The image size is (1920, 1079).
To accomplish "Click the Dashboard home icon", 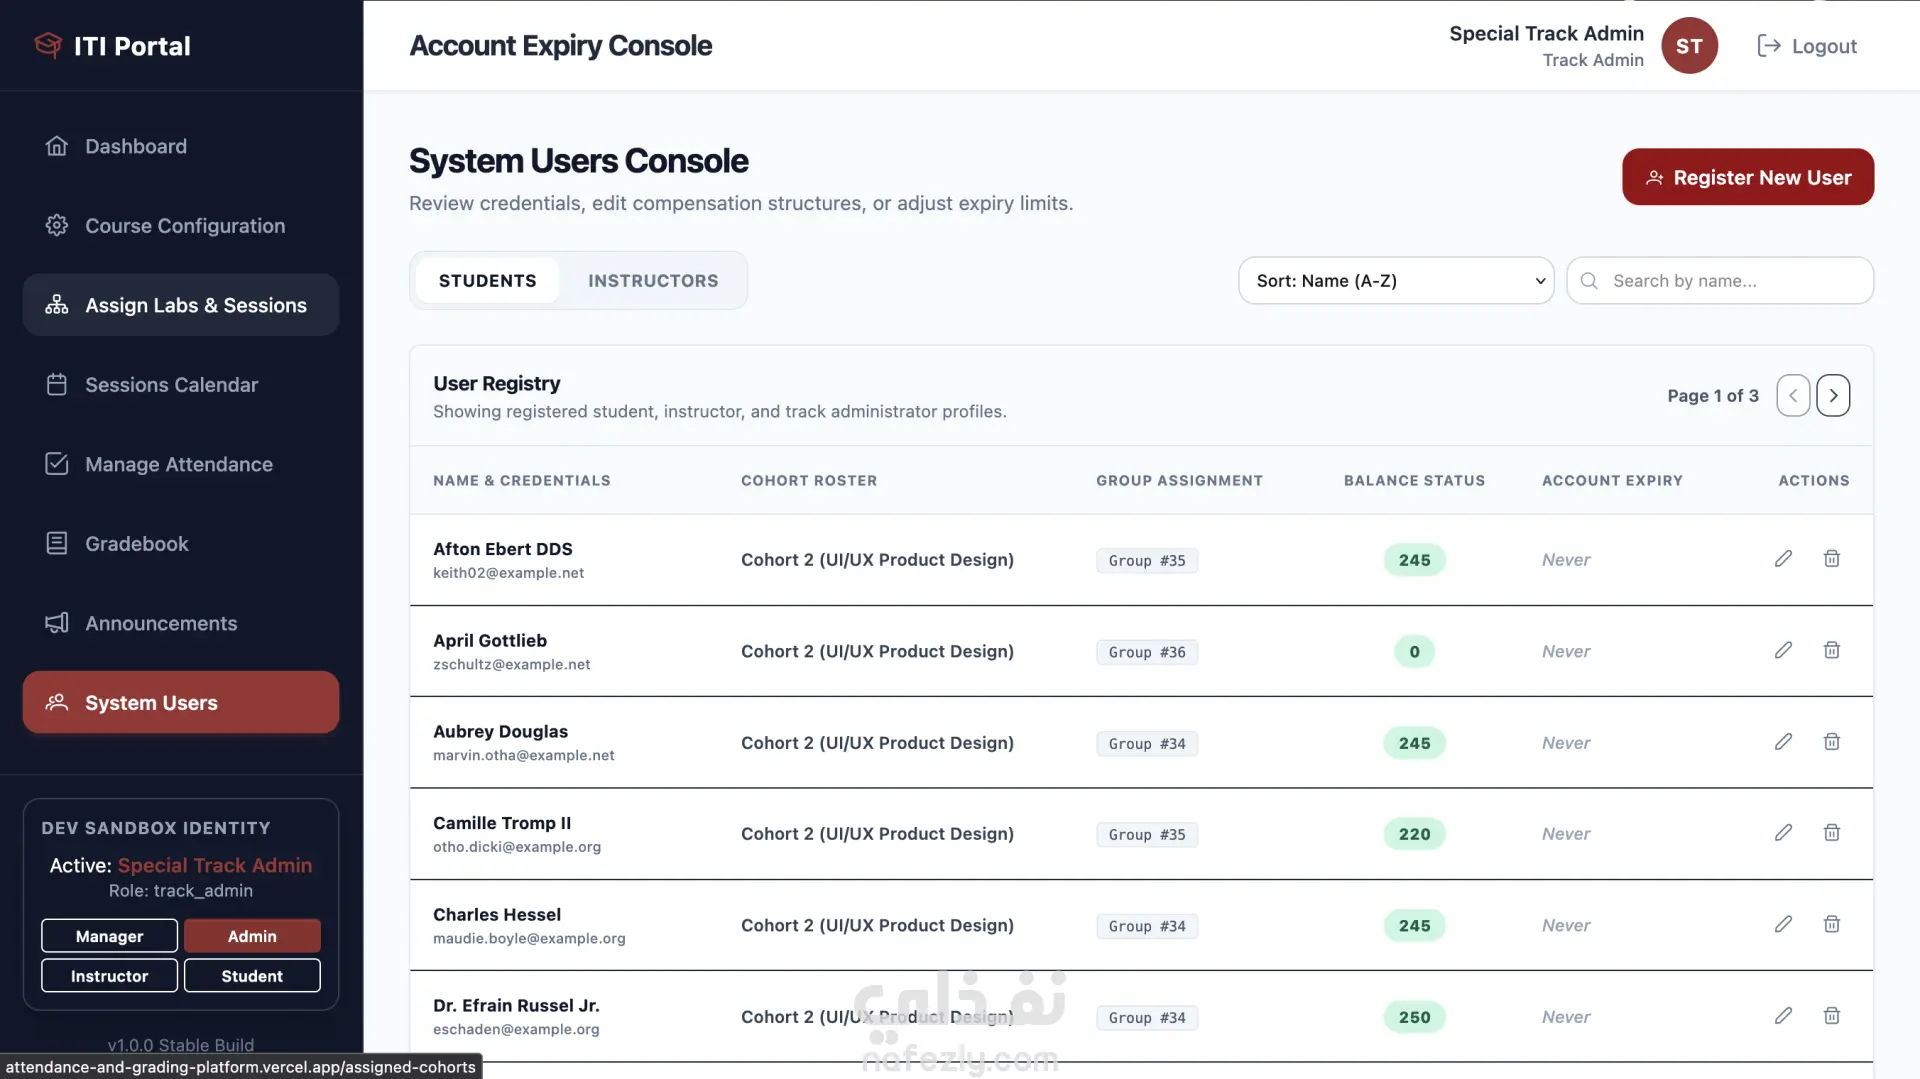I will [x=57, y=146].
